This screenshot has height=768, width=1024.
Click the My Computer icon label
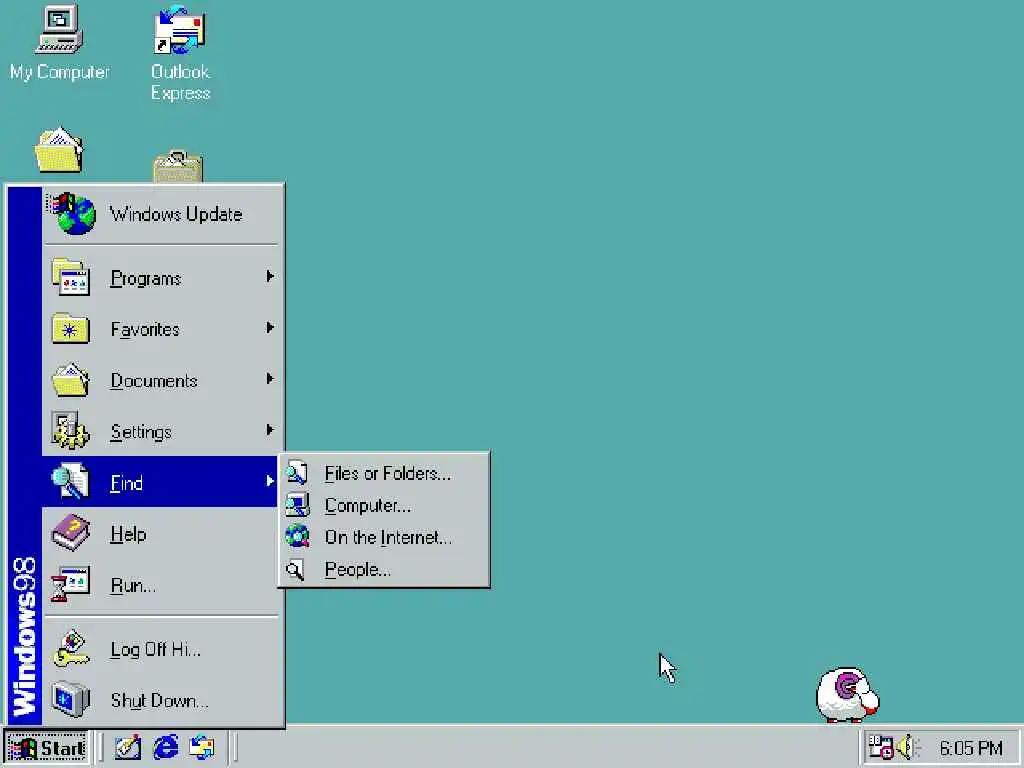coord(59,72)
